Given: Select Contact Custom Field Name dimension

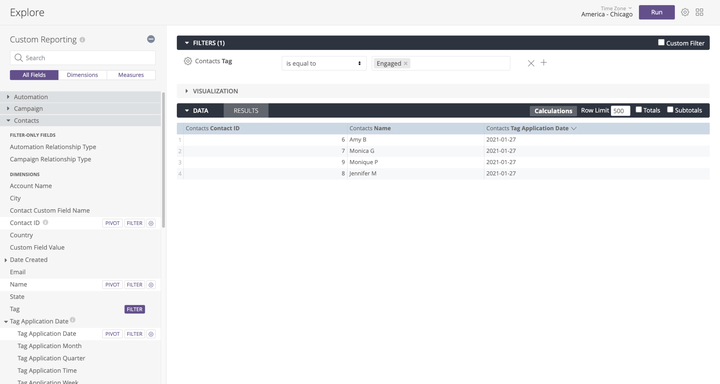Looking at the screenshot, I should pyautogui.click(x=50, y=210).
